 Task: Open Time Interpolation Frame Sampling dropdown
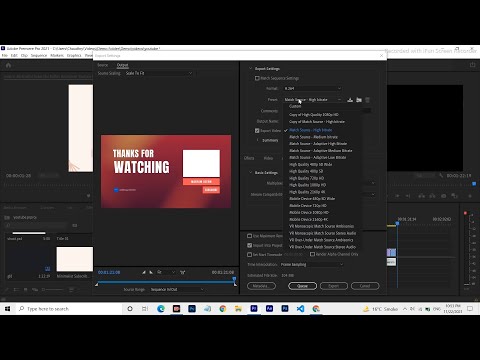point(312,264)
